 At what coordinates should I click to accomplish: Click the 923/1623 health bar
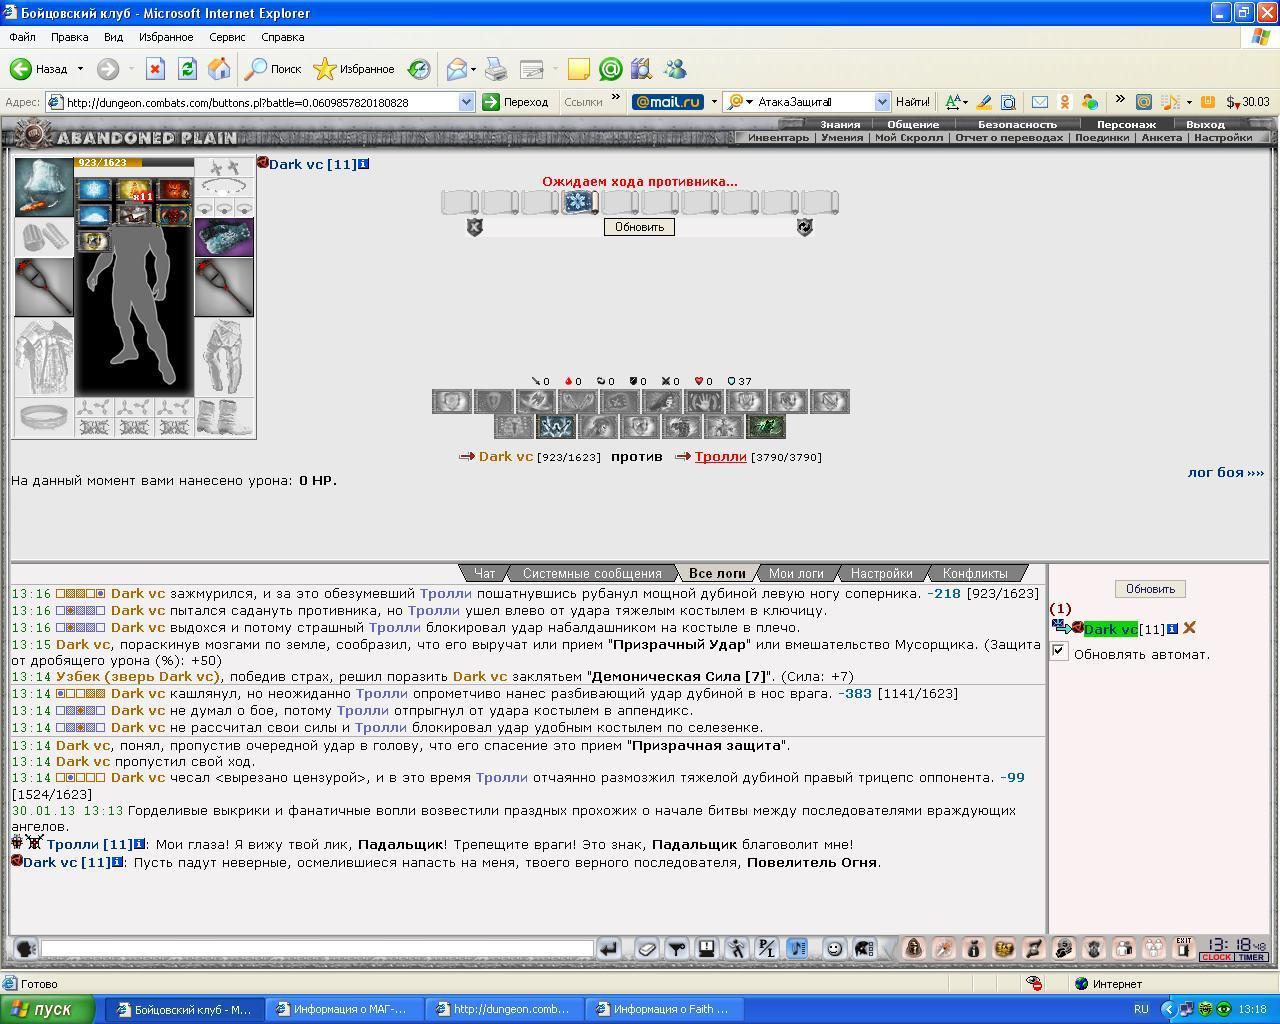pyautogui.click(x=134, y=163)
